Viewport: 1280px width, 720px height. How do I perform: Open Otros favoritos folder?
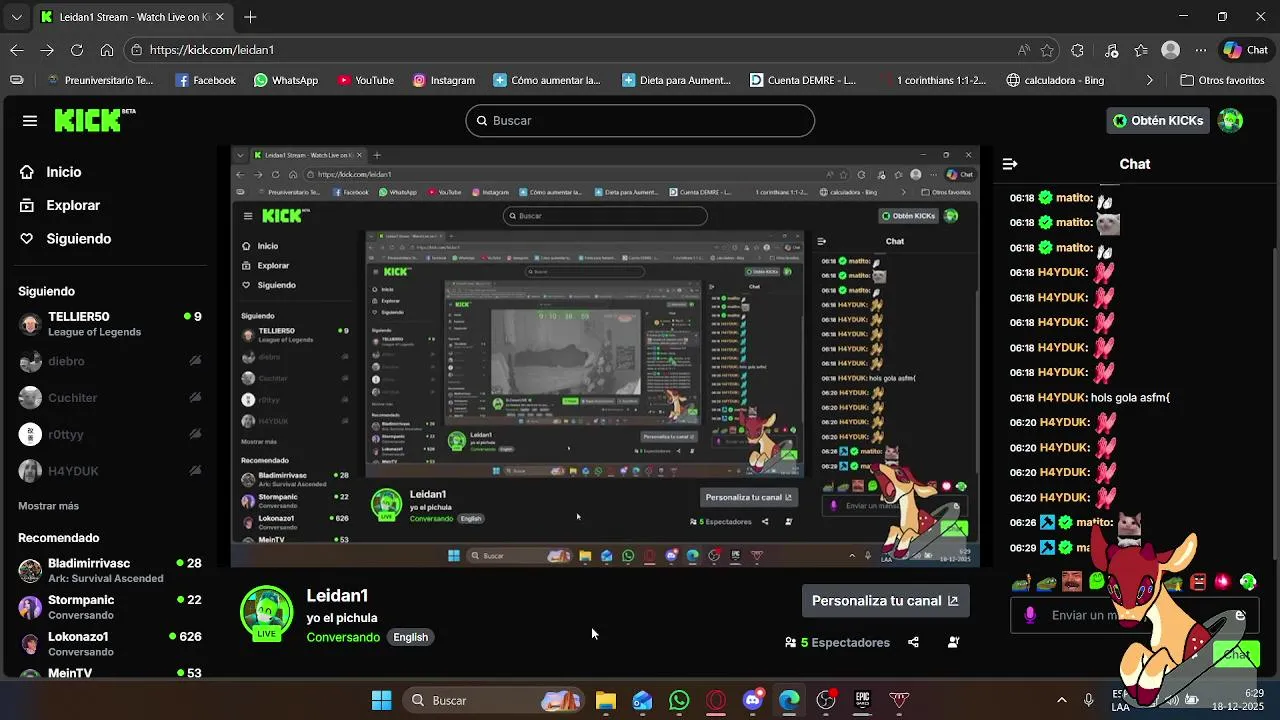[1223, 80]
